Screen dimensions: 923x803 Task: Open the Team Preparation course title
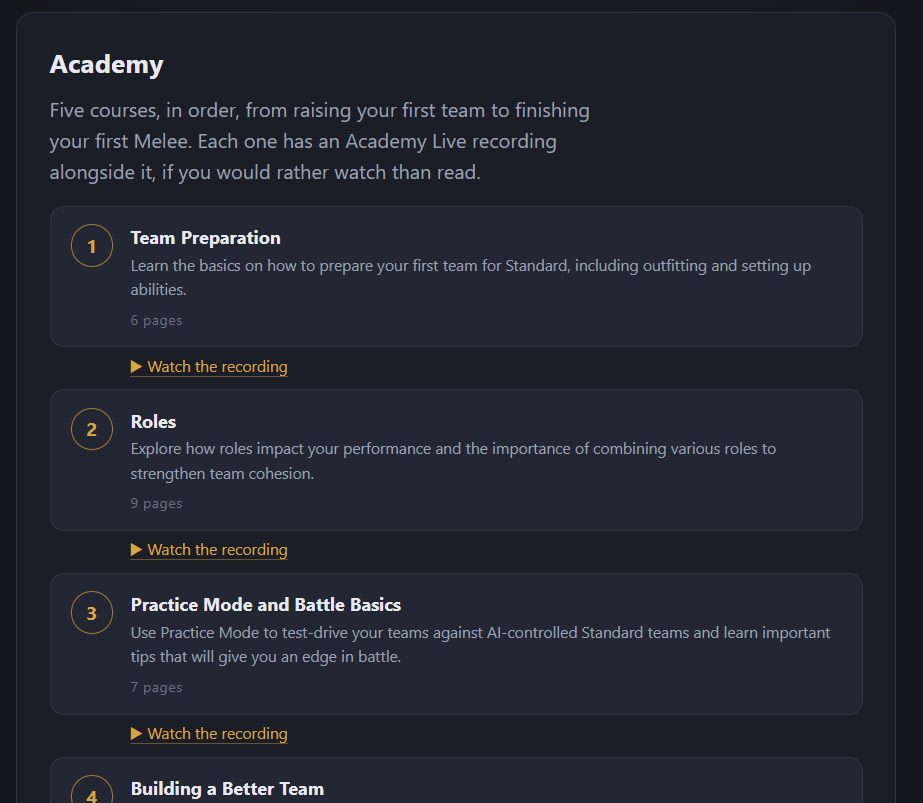(205, 238)
